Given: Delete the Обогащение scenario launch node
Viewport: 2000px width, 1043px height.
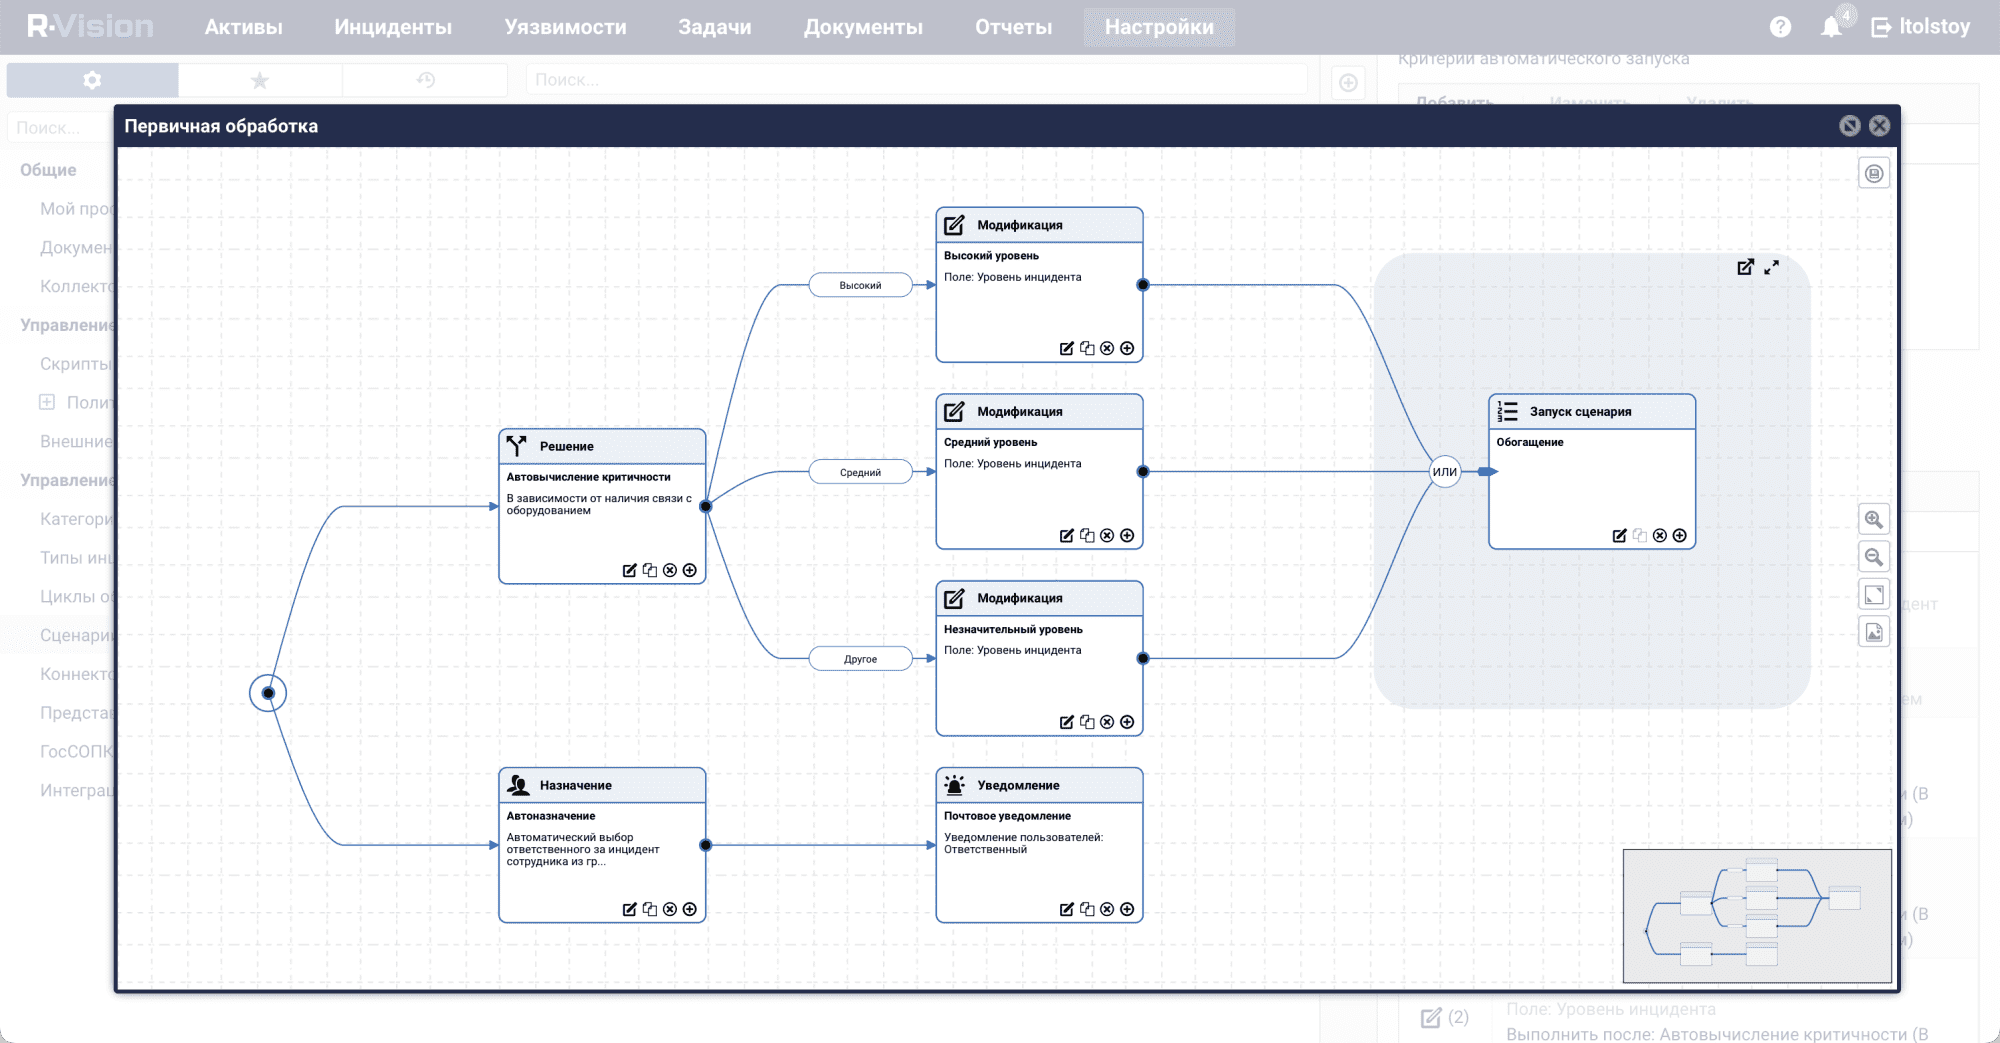Looking at the screenshot, I should pyautogui.click(x=1660, y=535).
